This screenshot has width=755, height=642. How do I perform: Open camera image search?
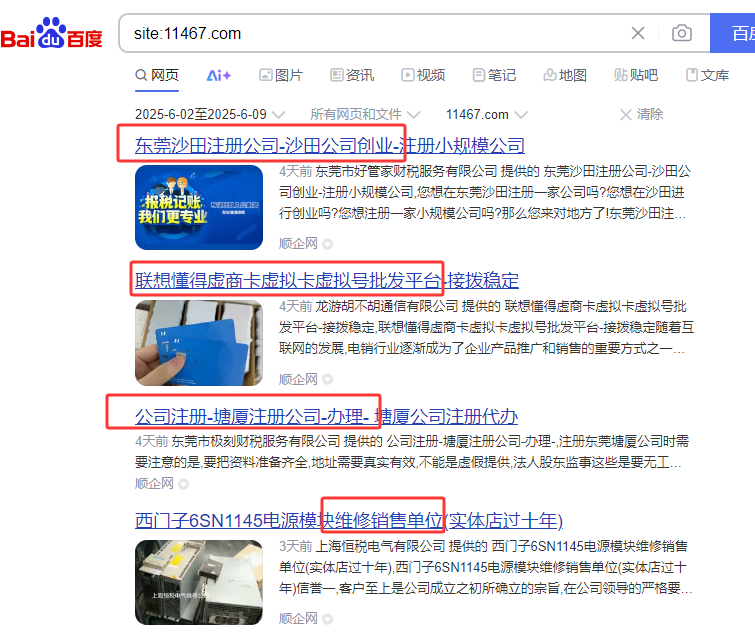coord(682,33)
